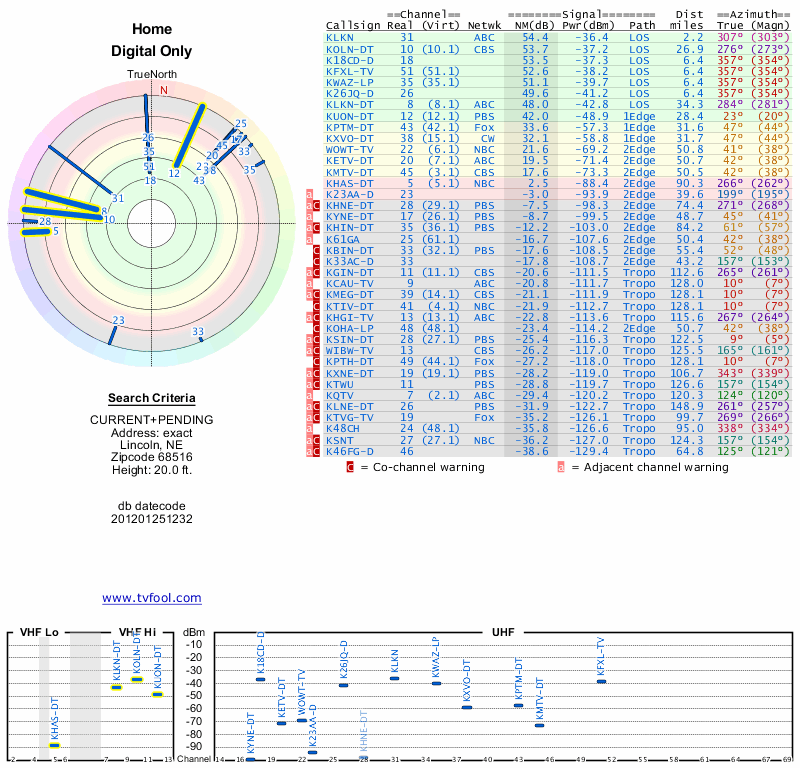Click the KLKN-DT callsign in the table
Viewport: 800px width, 768px height.
[x=350, y=105]
